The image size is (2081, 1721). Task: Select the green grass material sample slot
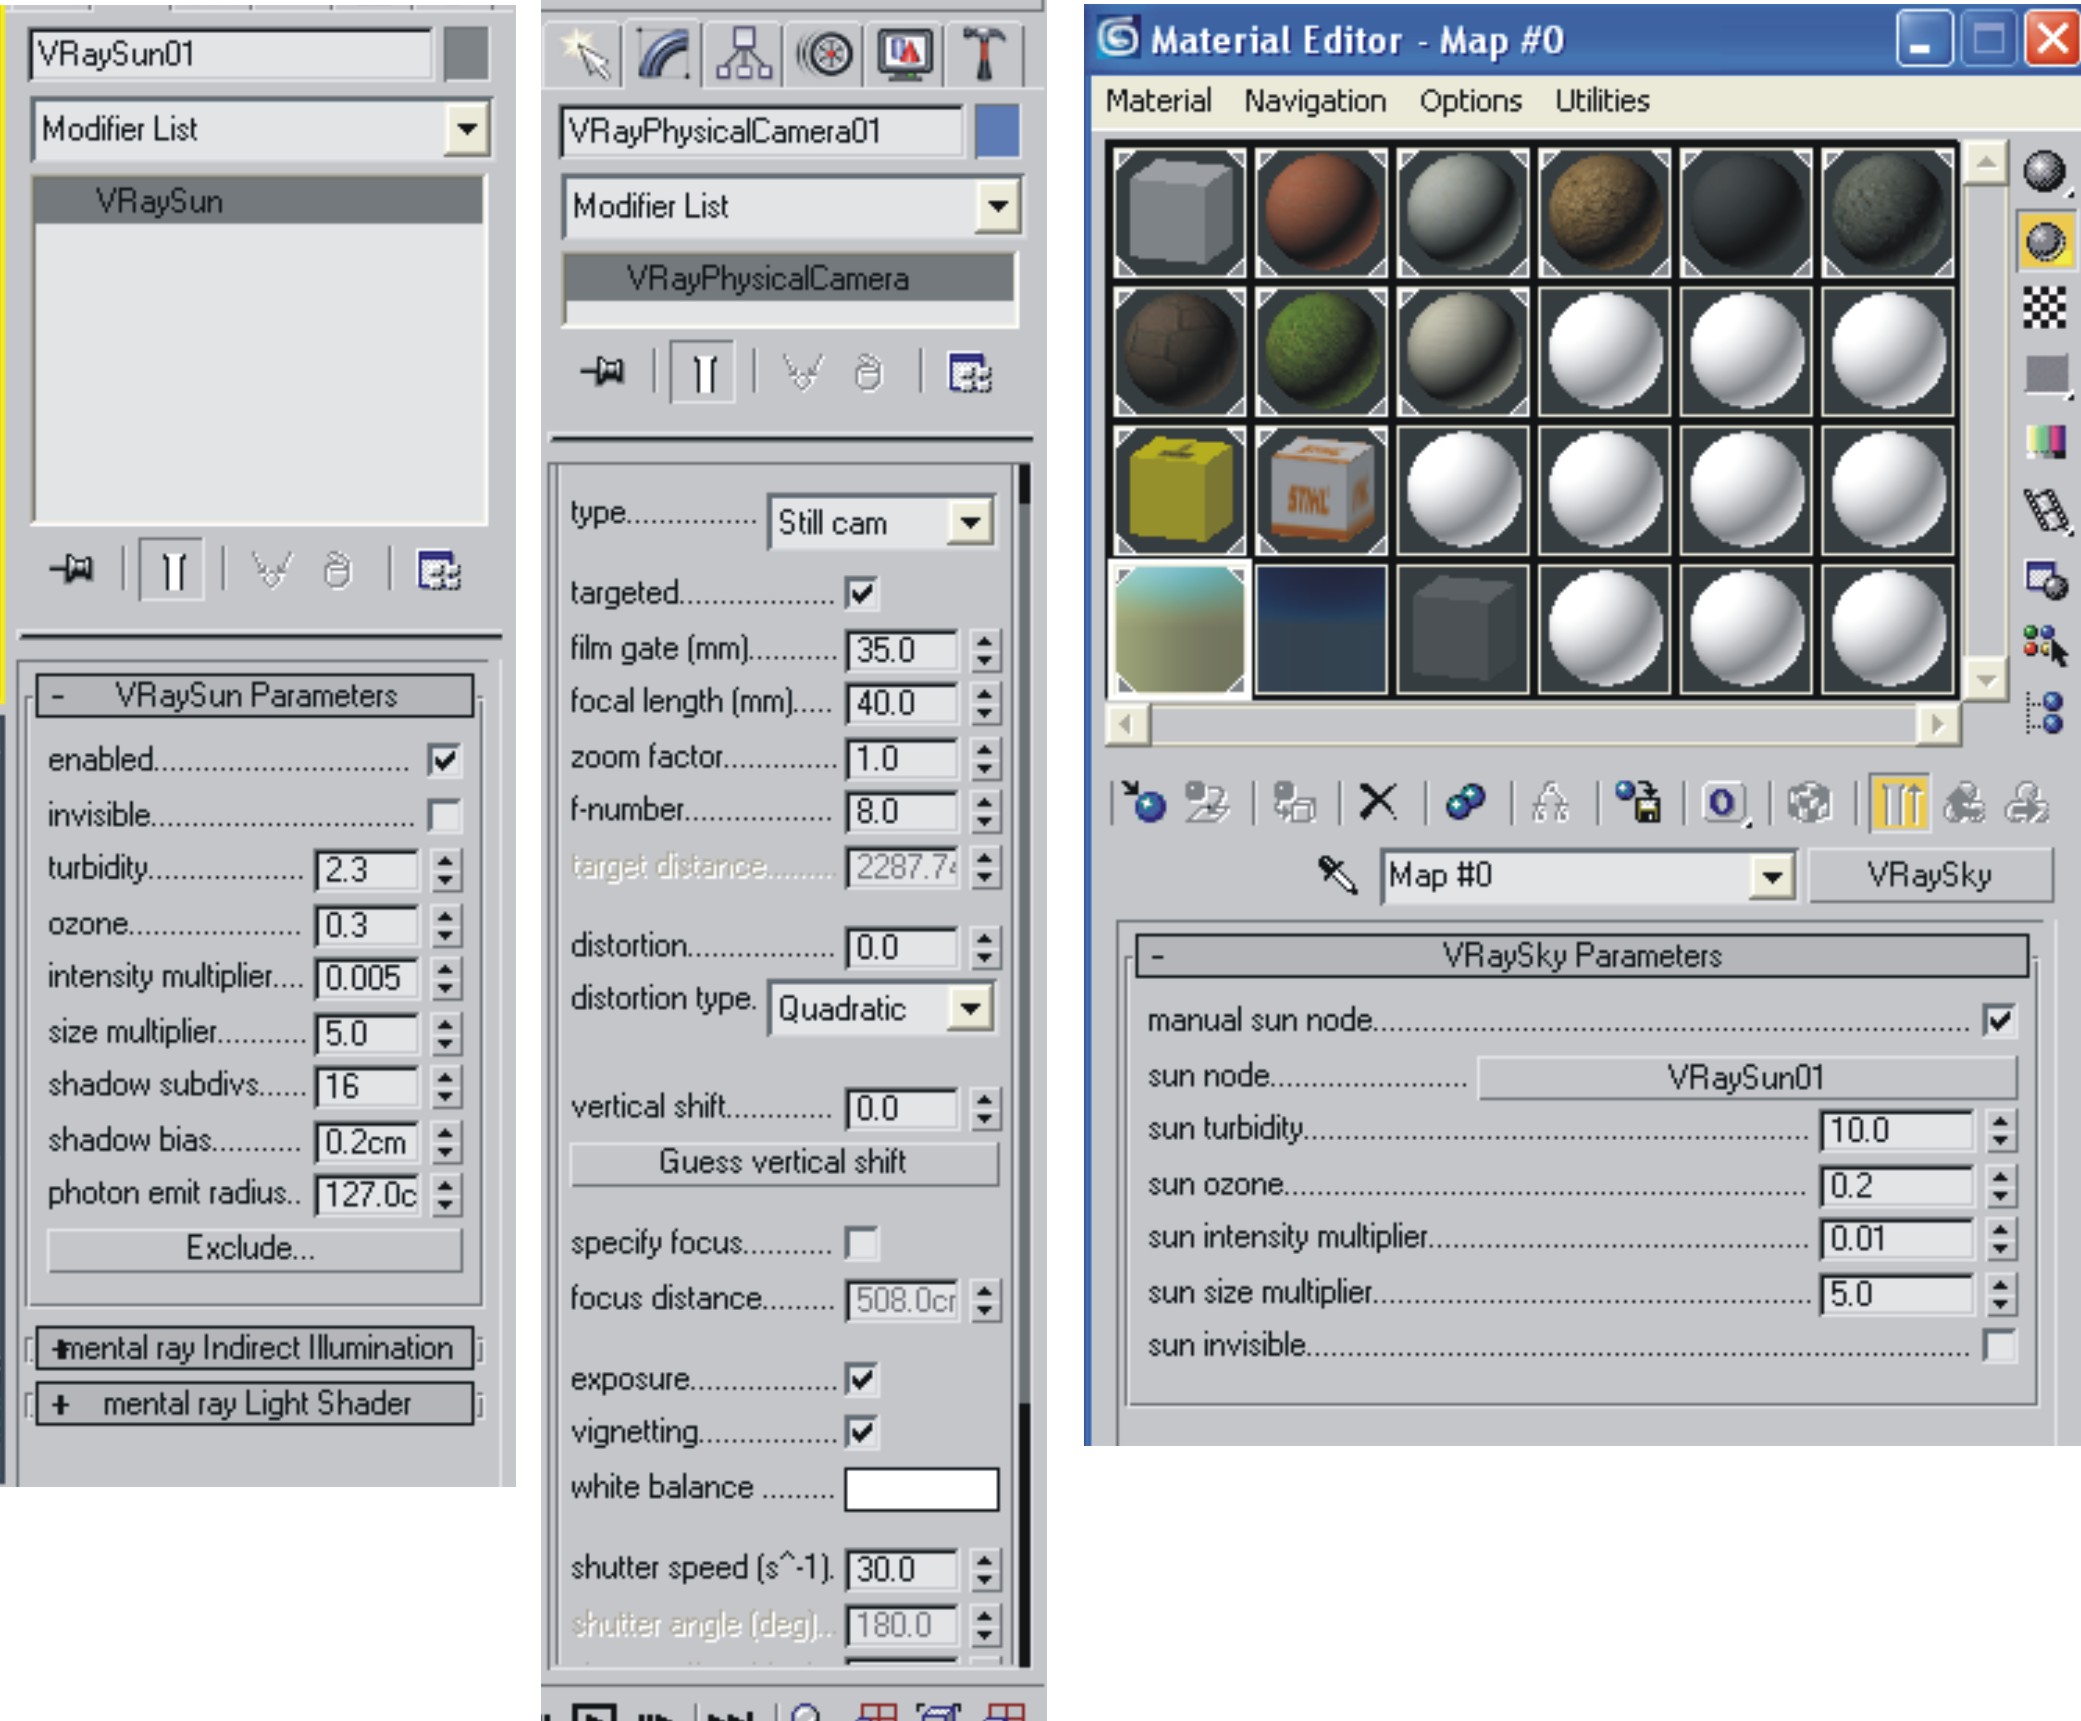[x=1320, y=351]
